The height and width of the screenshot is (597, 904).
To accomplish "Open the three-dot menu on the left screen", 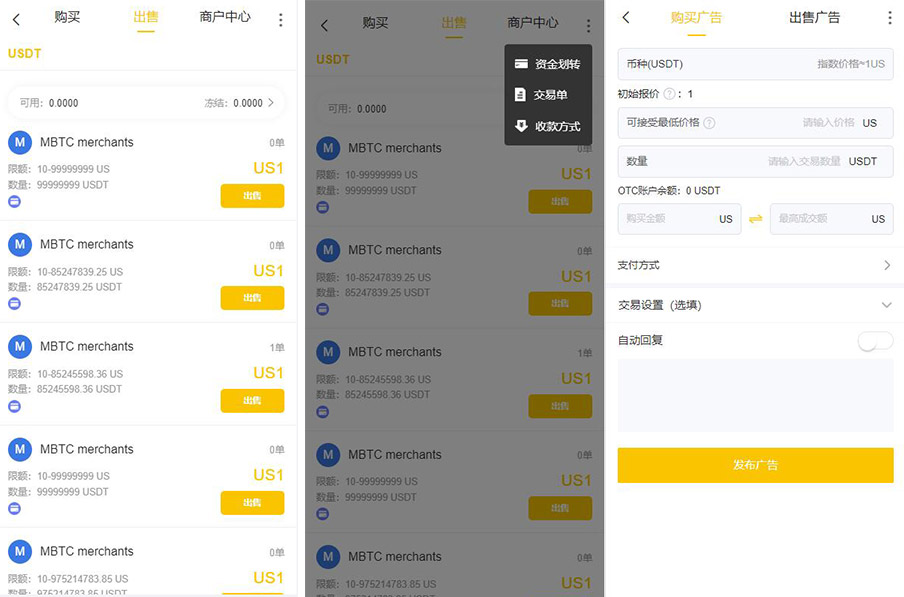I will tap(281, 20).
